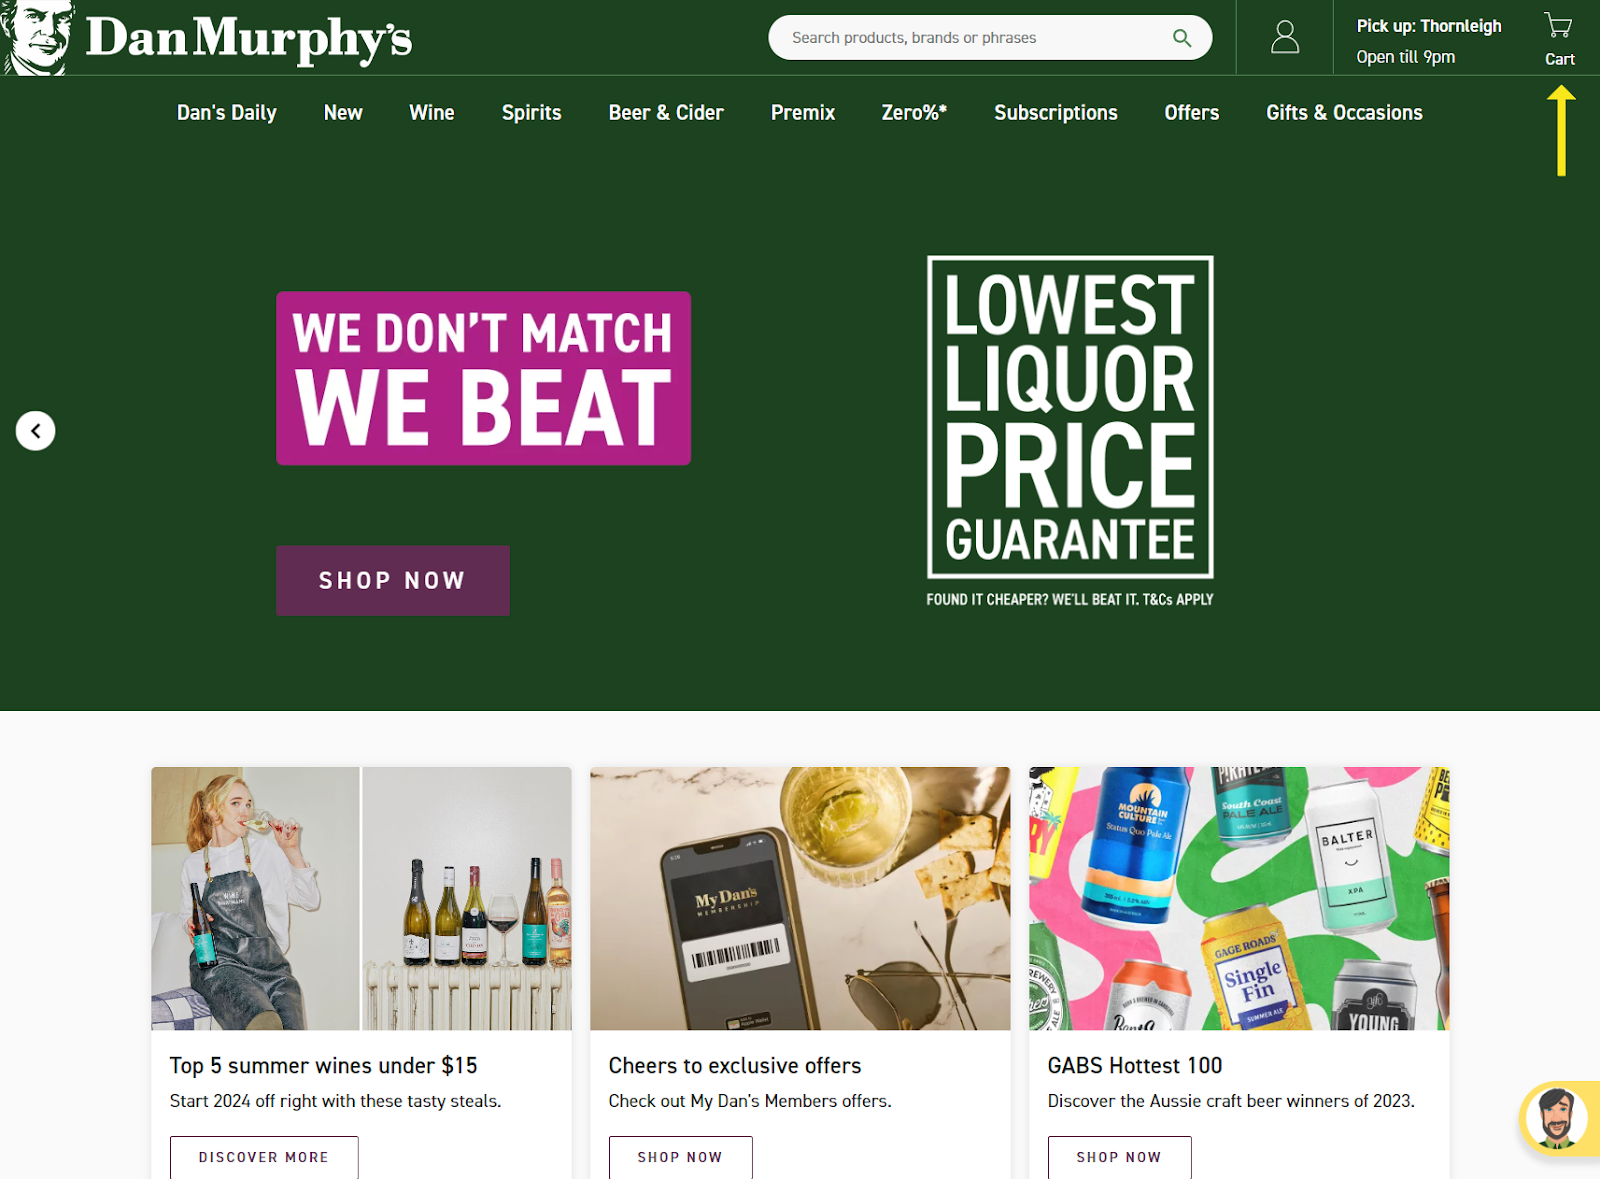Screen dimensions: 1600x1179
Task: Click the purple SHOP NOW button
Action: 393,580
